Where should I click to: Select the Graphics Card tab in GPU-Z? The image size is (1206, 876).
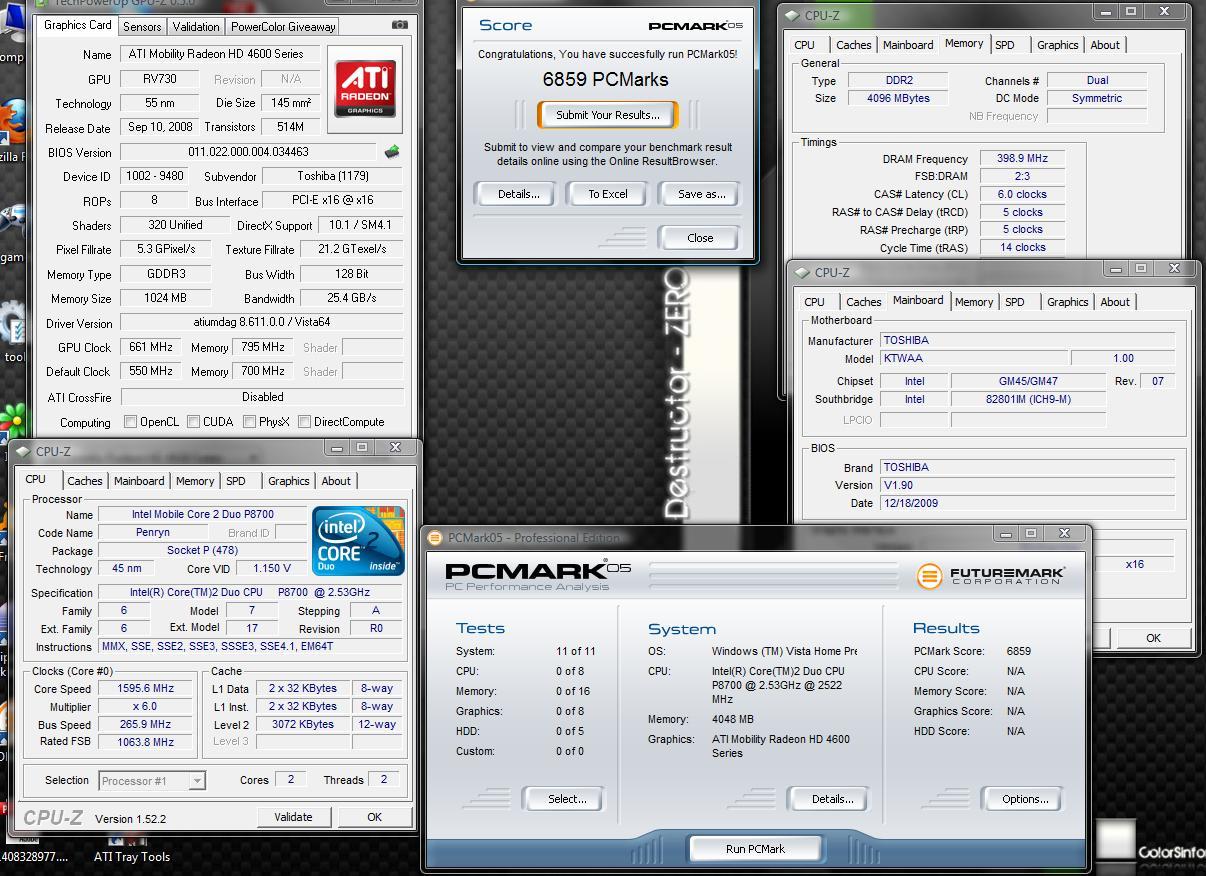[x=77, y=25]
